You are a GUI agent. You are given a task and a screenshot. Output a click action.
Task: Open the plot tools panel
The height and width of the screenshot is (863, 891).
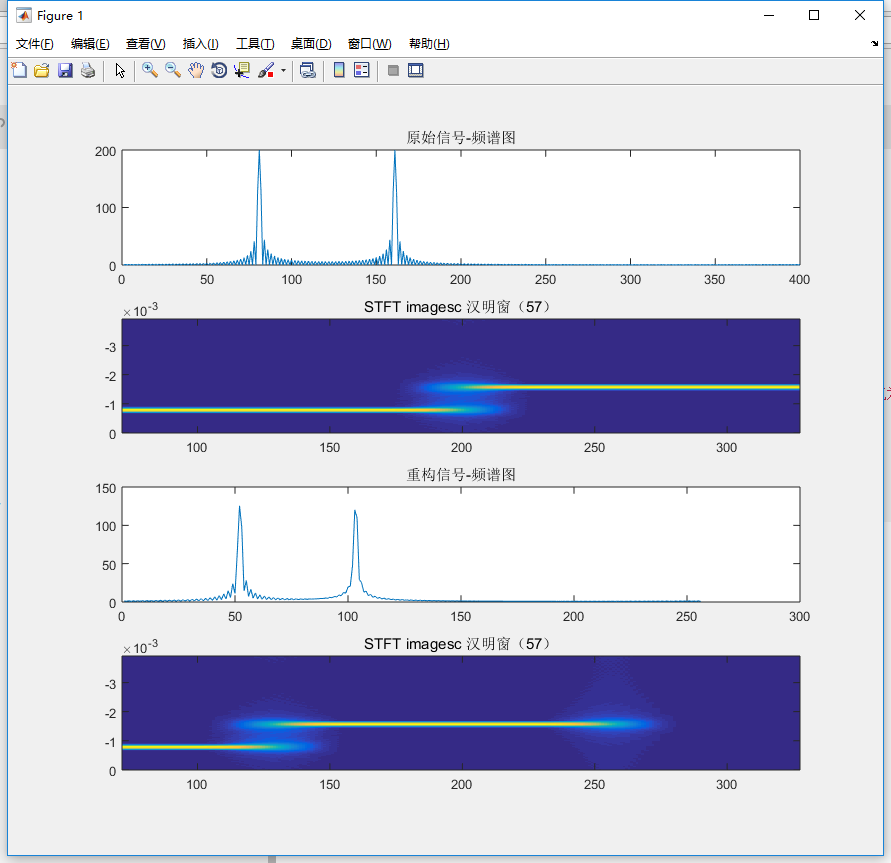(415, 70)
